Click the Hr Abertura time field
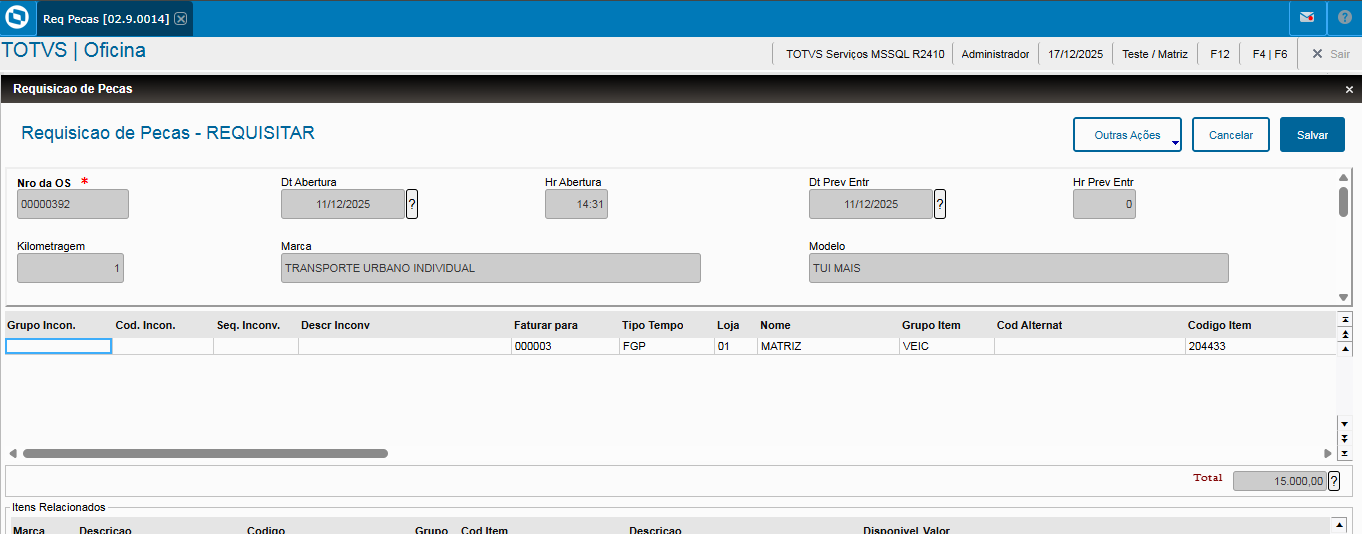1362x534 pixels. coord(576,204)
